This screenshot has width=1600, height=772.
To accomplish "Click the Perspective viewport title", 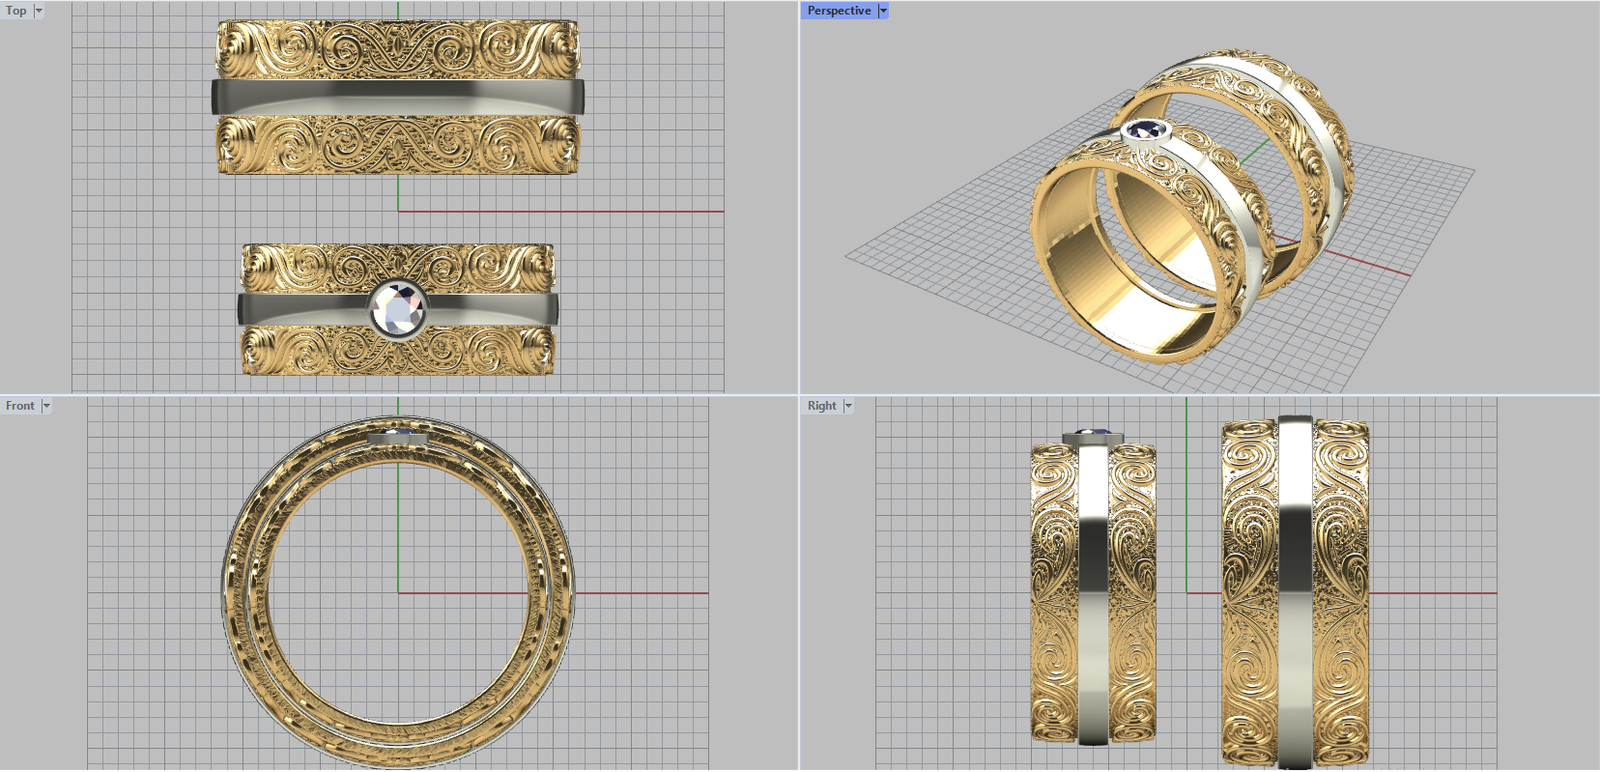I will pyautogui.click(x=838, y=11).
